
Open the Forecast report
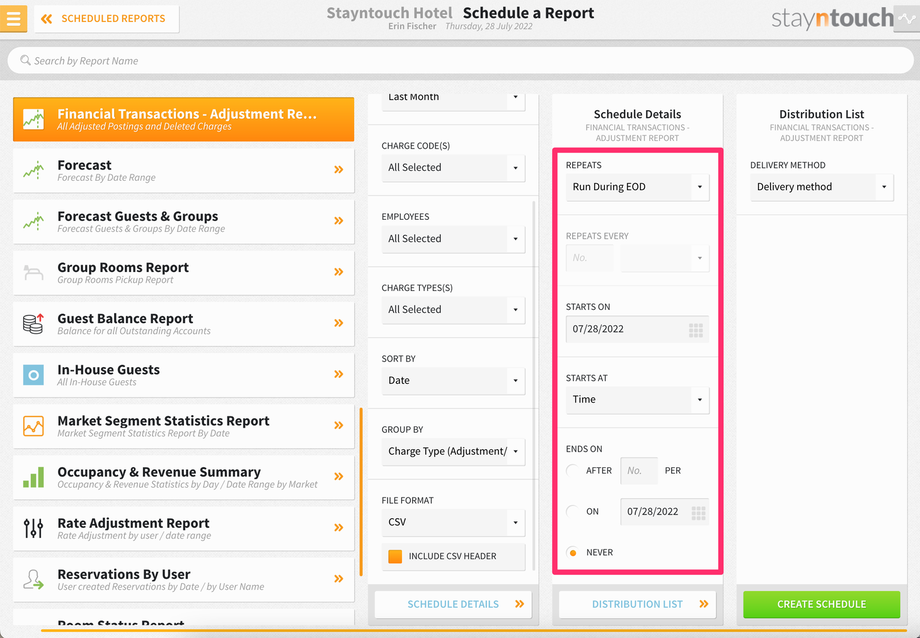coord(184,170)
